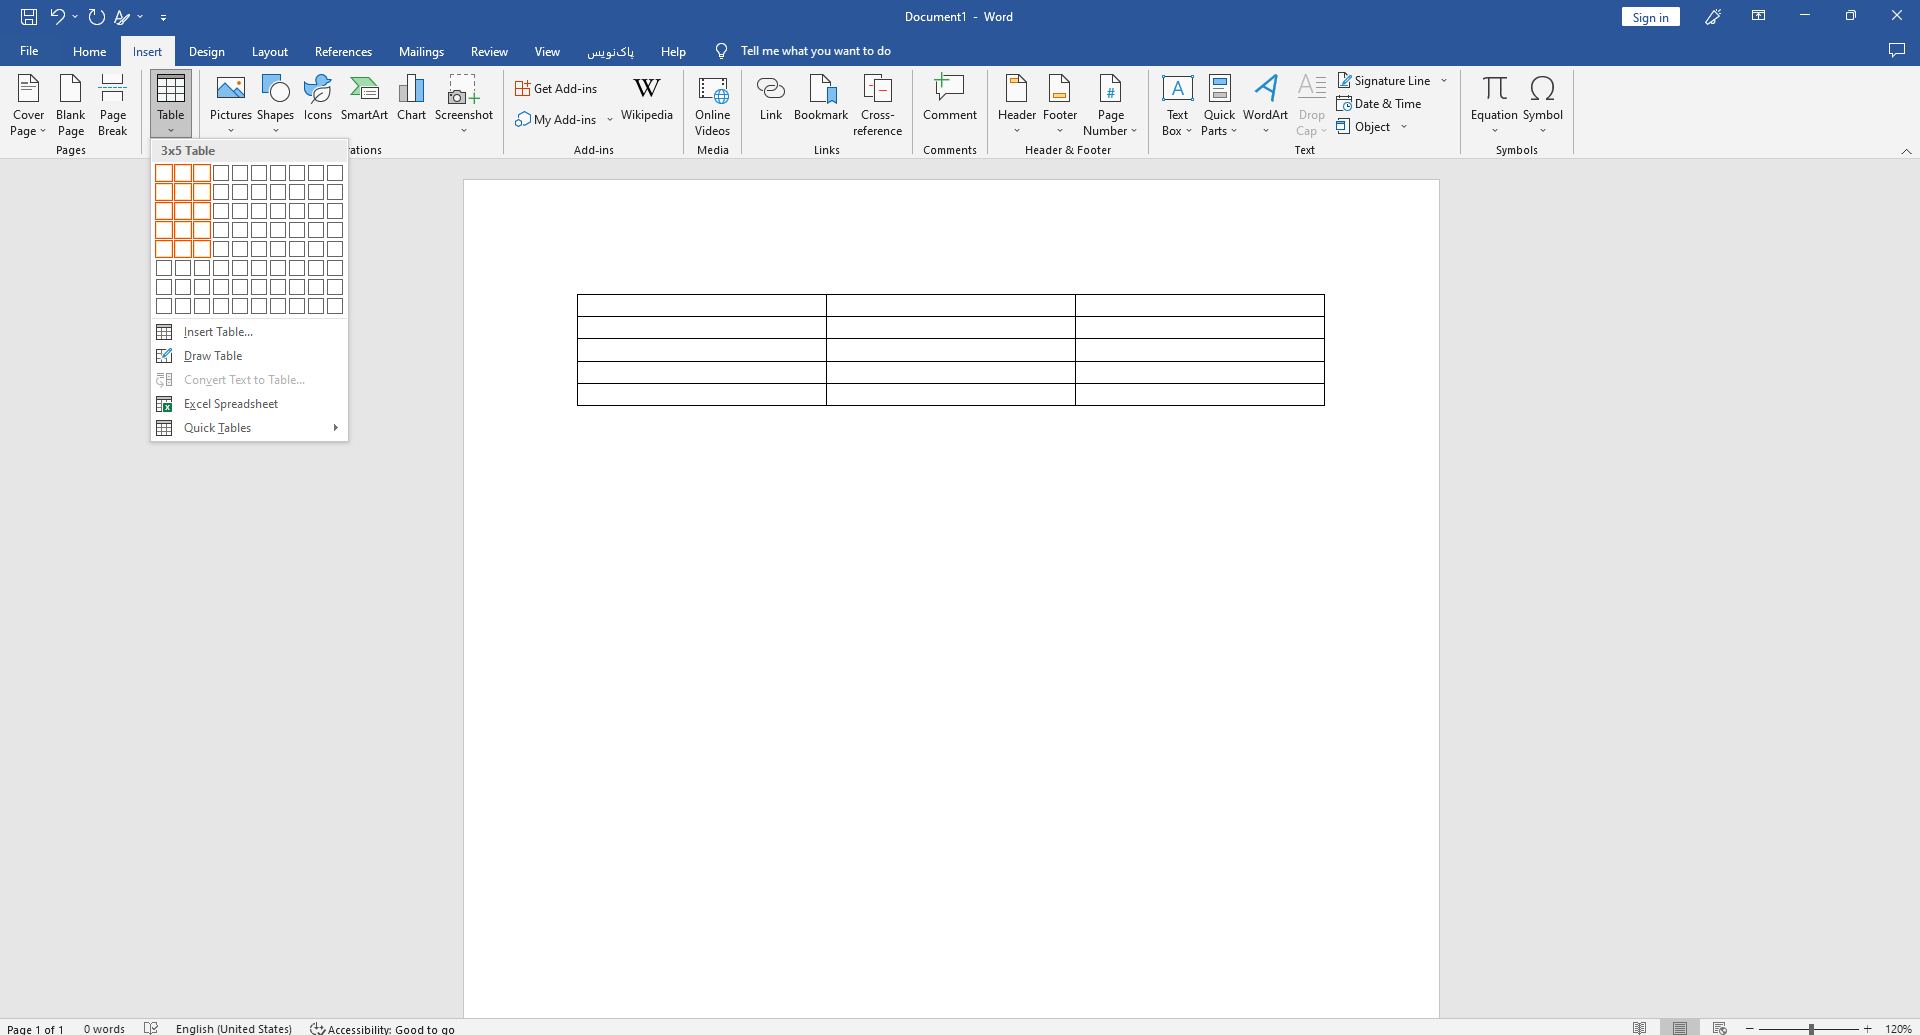Switch to Read Mode view
Image resolution: width=1920 pixels, height=1035 pixels.
coord(1639,1028)
